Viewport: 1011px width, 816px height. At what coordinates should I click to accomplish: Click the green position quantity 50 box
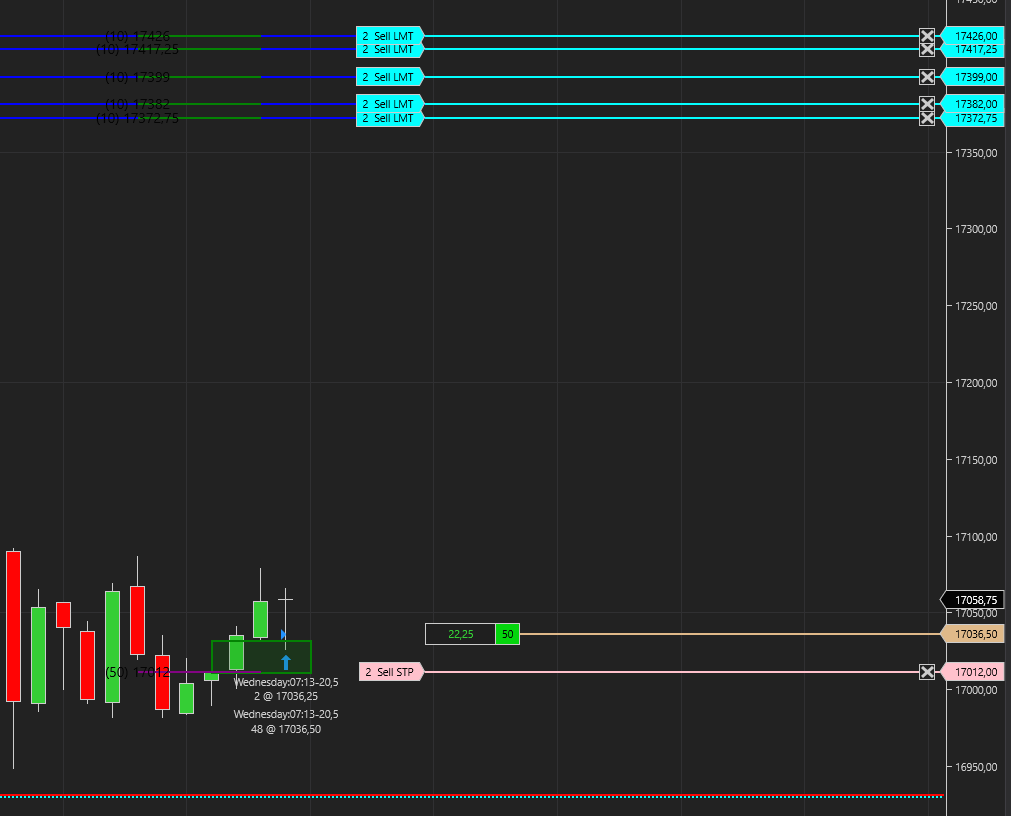pos(507,634)
